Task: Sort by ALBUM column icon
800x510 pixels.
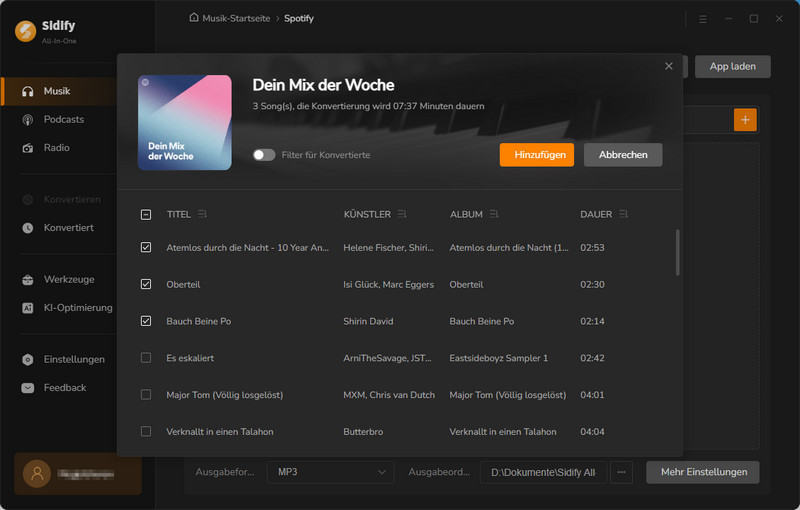Action: (x=493, y=214)
